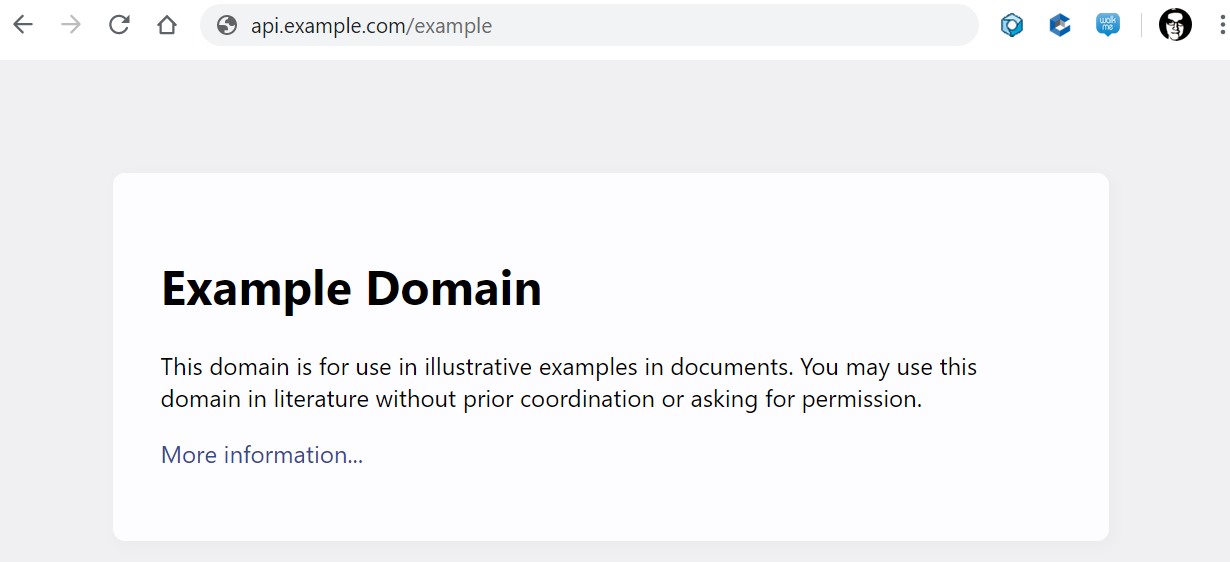Open the browser home page
Image resolution: width=1230 pixels, height=562 pixels.
coord(167,25)
